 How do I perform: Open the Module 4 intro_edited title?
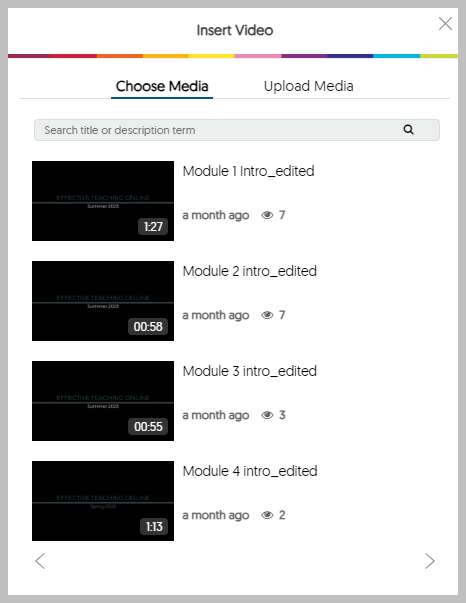pos(250,471)
